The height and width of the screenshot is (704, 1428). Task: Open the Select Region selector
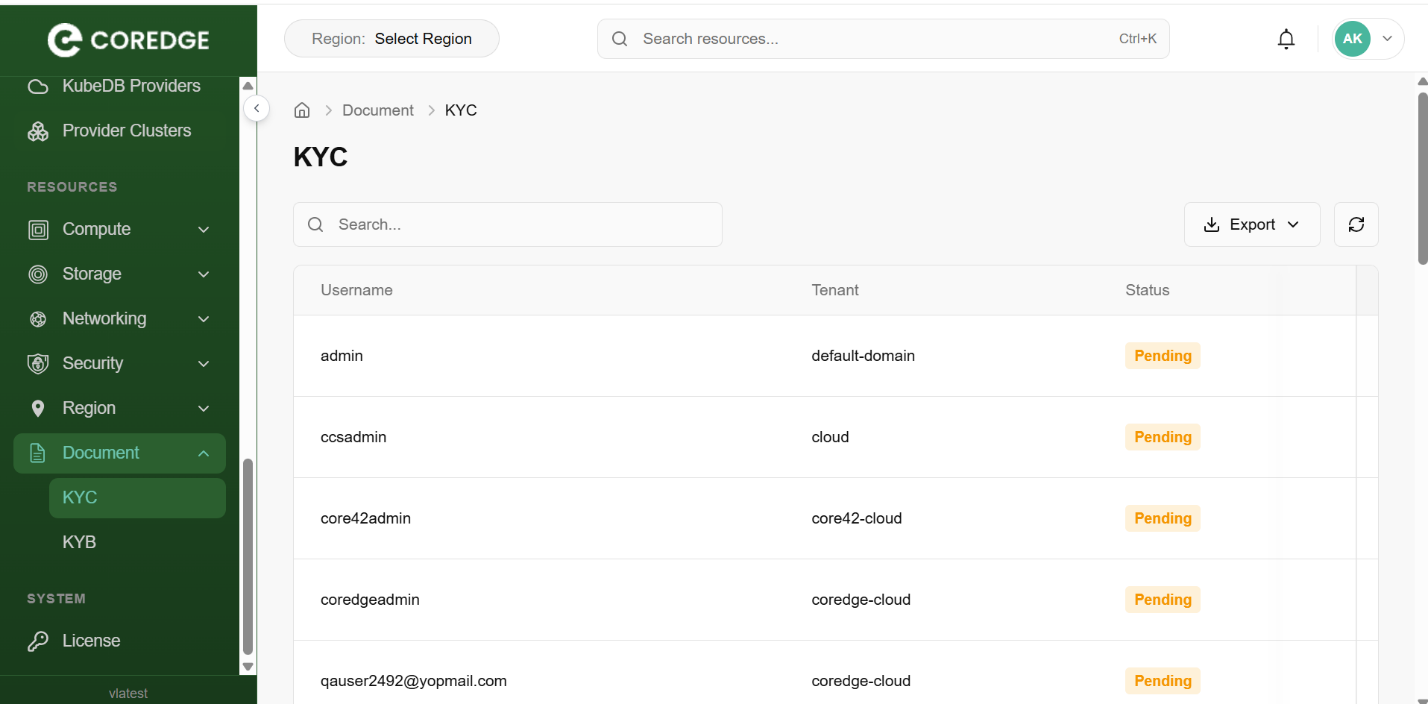[392, 39]
